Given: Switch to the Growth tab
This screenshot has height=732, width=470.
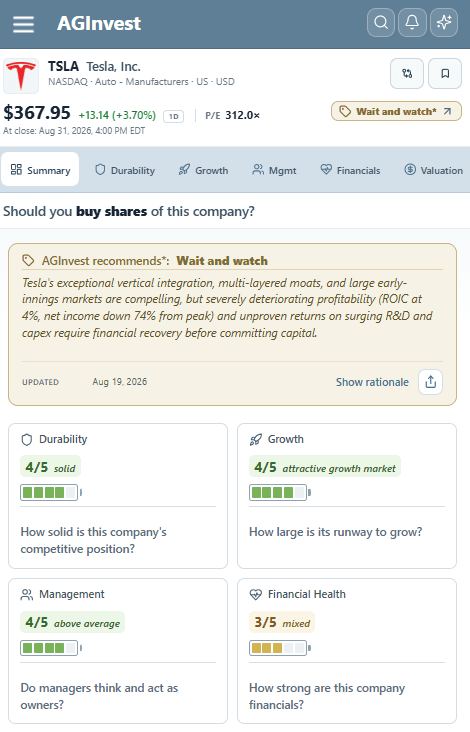Looking at the screenshot, I should [203, 170].
